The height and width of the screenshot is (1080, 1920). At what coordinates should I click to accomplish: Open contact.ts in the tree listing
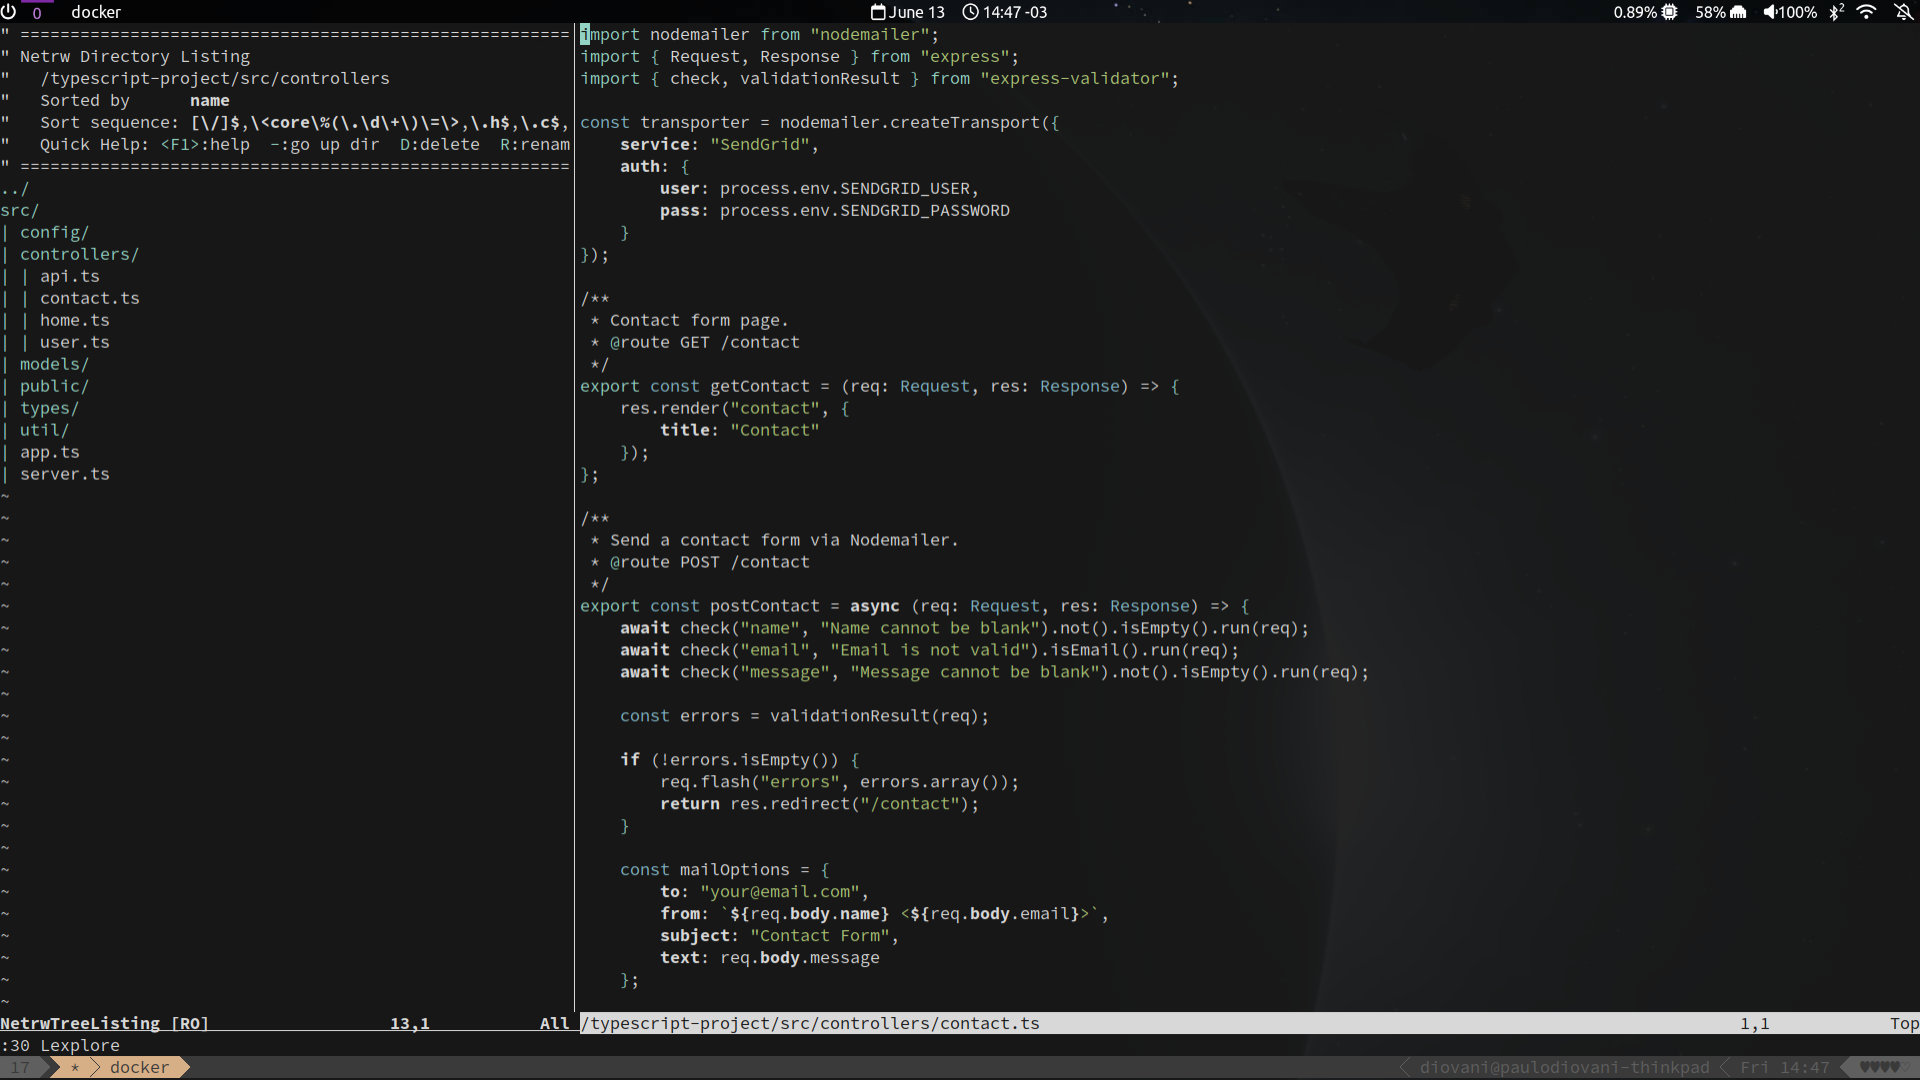(90, 299)
